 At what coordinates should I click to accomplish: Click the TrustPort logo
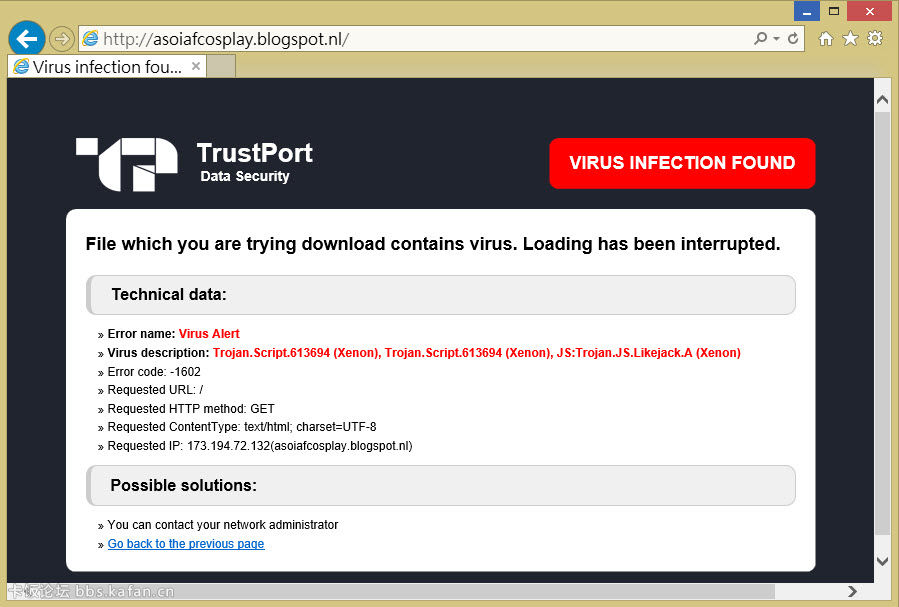[x=127, y=164]
